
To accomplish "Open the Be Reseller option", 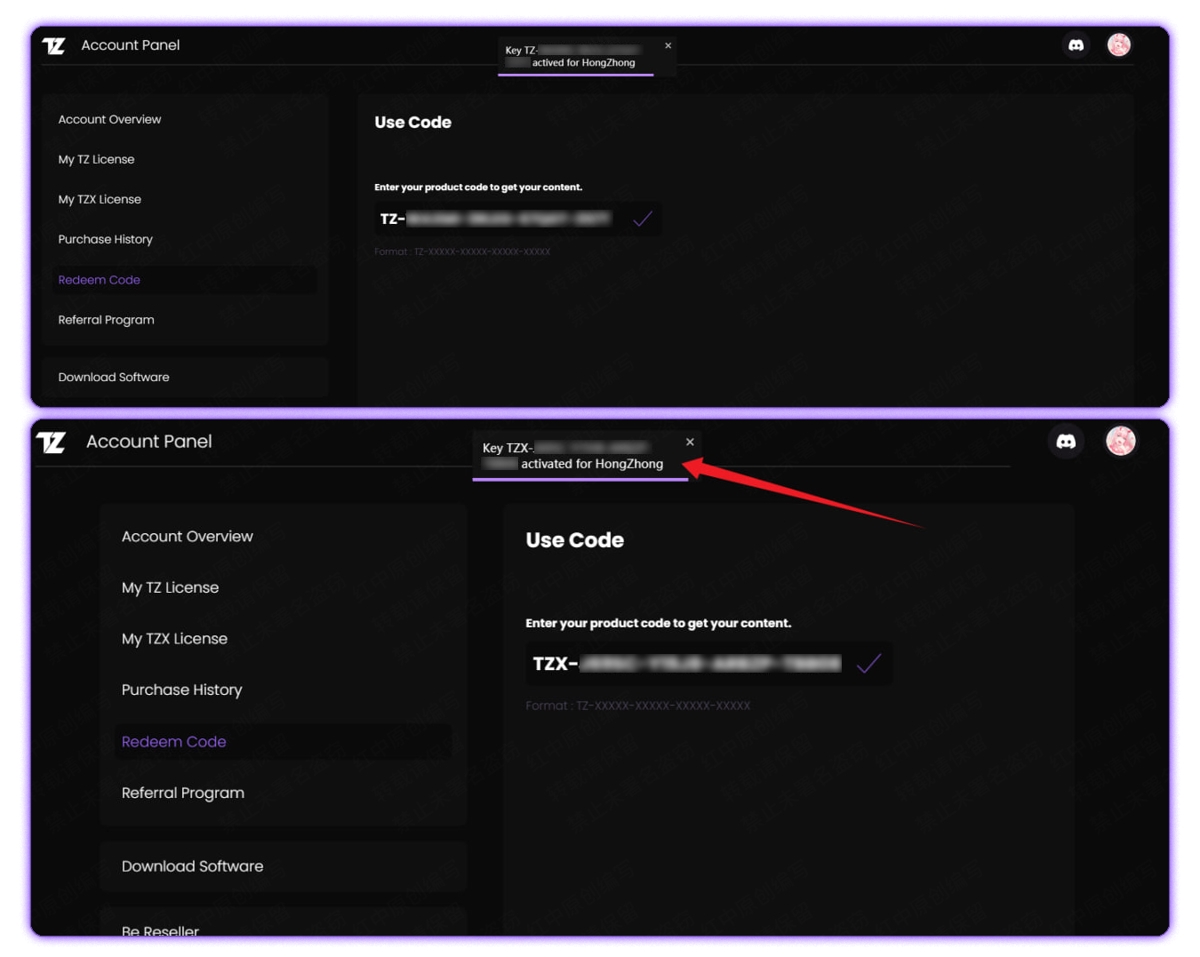I will 160,930.
